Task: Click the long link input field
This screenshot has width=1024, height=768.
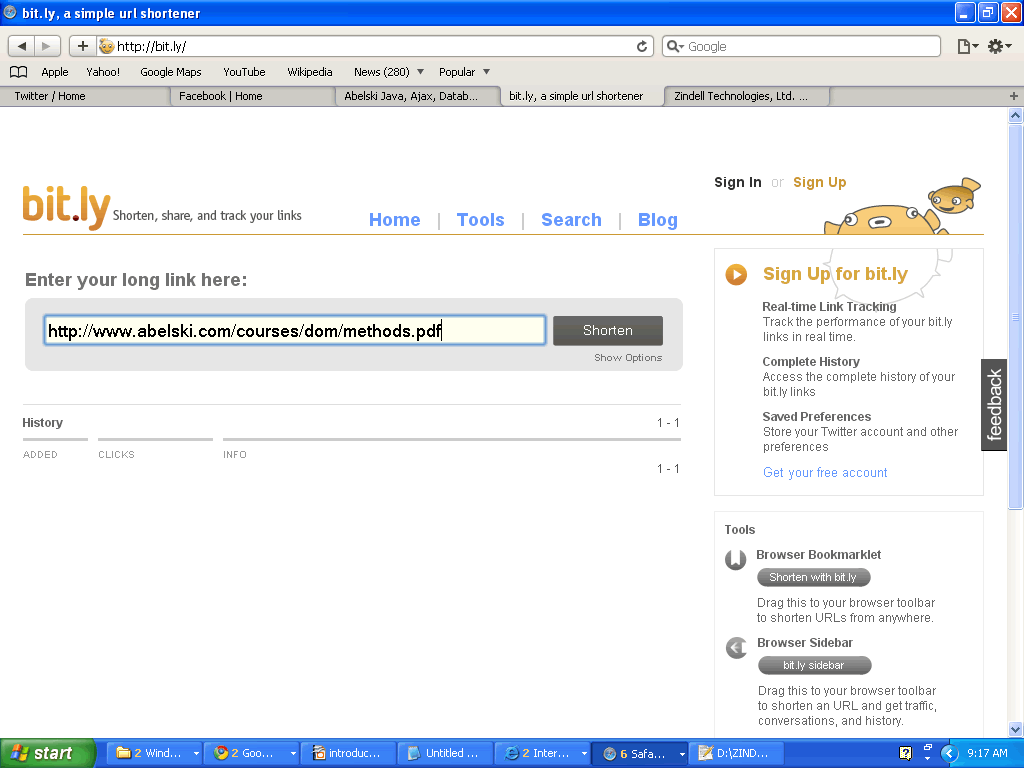Action: point(295,330)
